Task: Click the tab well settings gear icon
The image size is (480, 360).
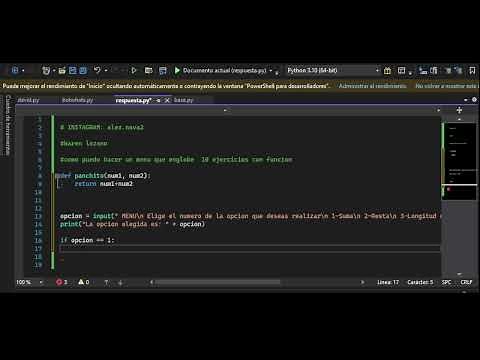Action: [474, 100]
